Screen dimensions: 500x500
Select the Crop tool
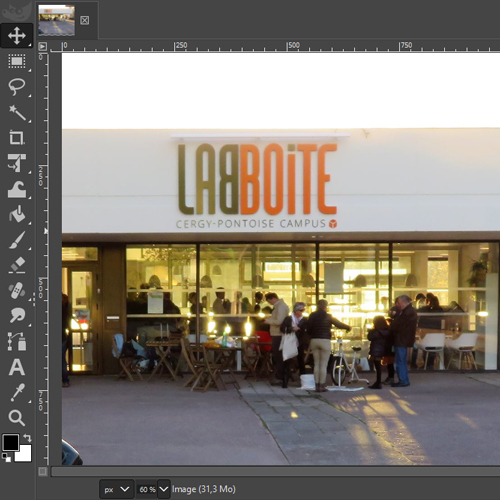[17, 138]
